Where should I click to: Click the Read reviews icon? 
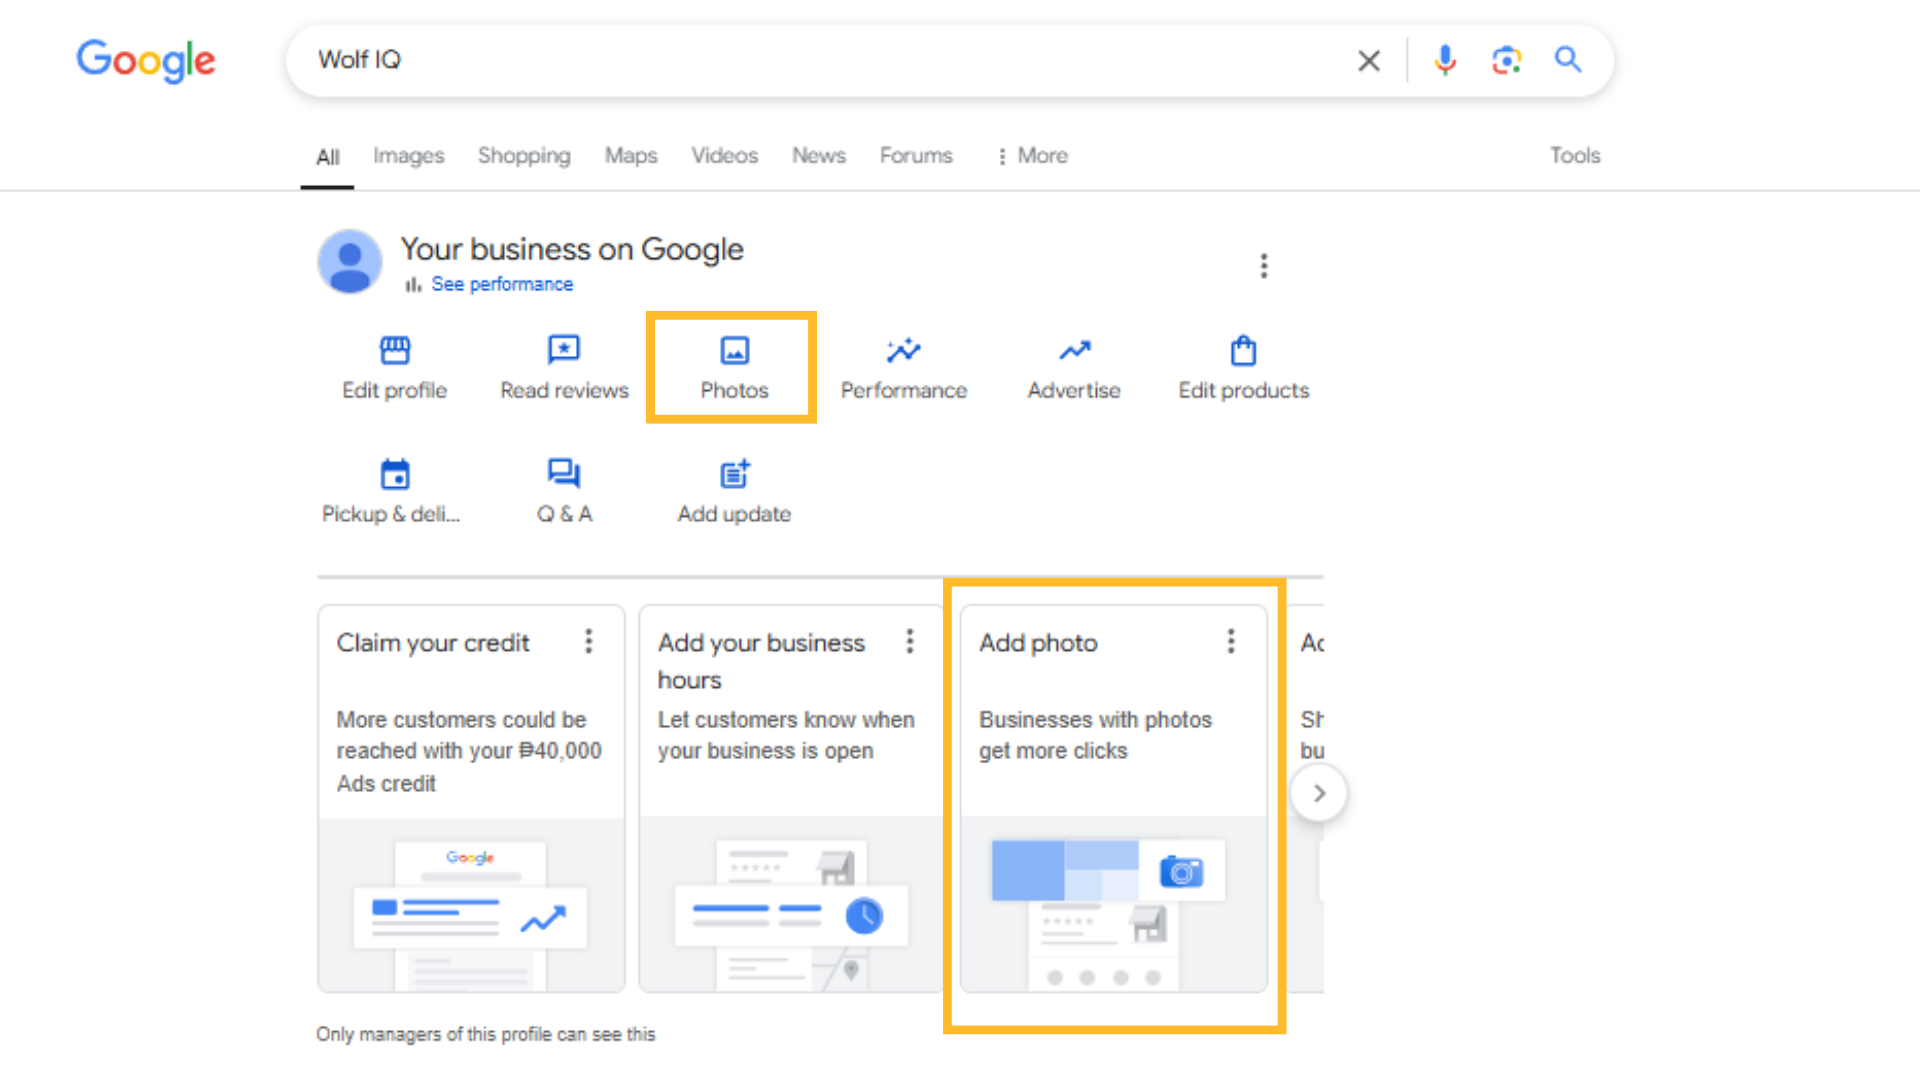tap(564, 351)
